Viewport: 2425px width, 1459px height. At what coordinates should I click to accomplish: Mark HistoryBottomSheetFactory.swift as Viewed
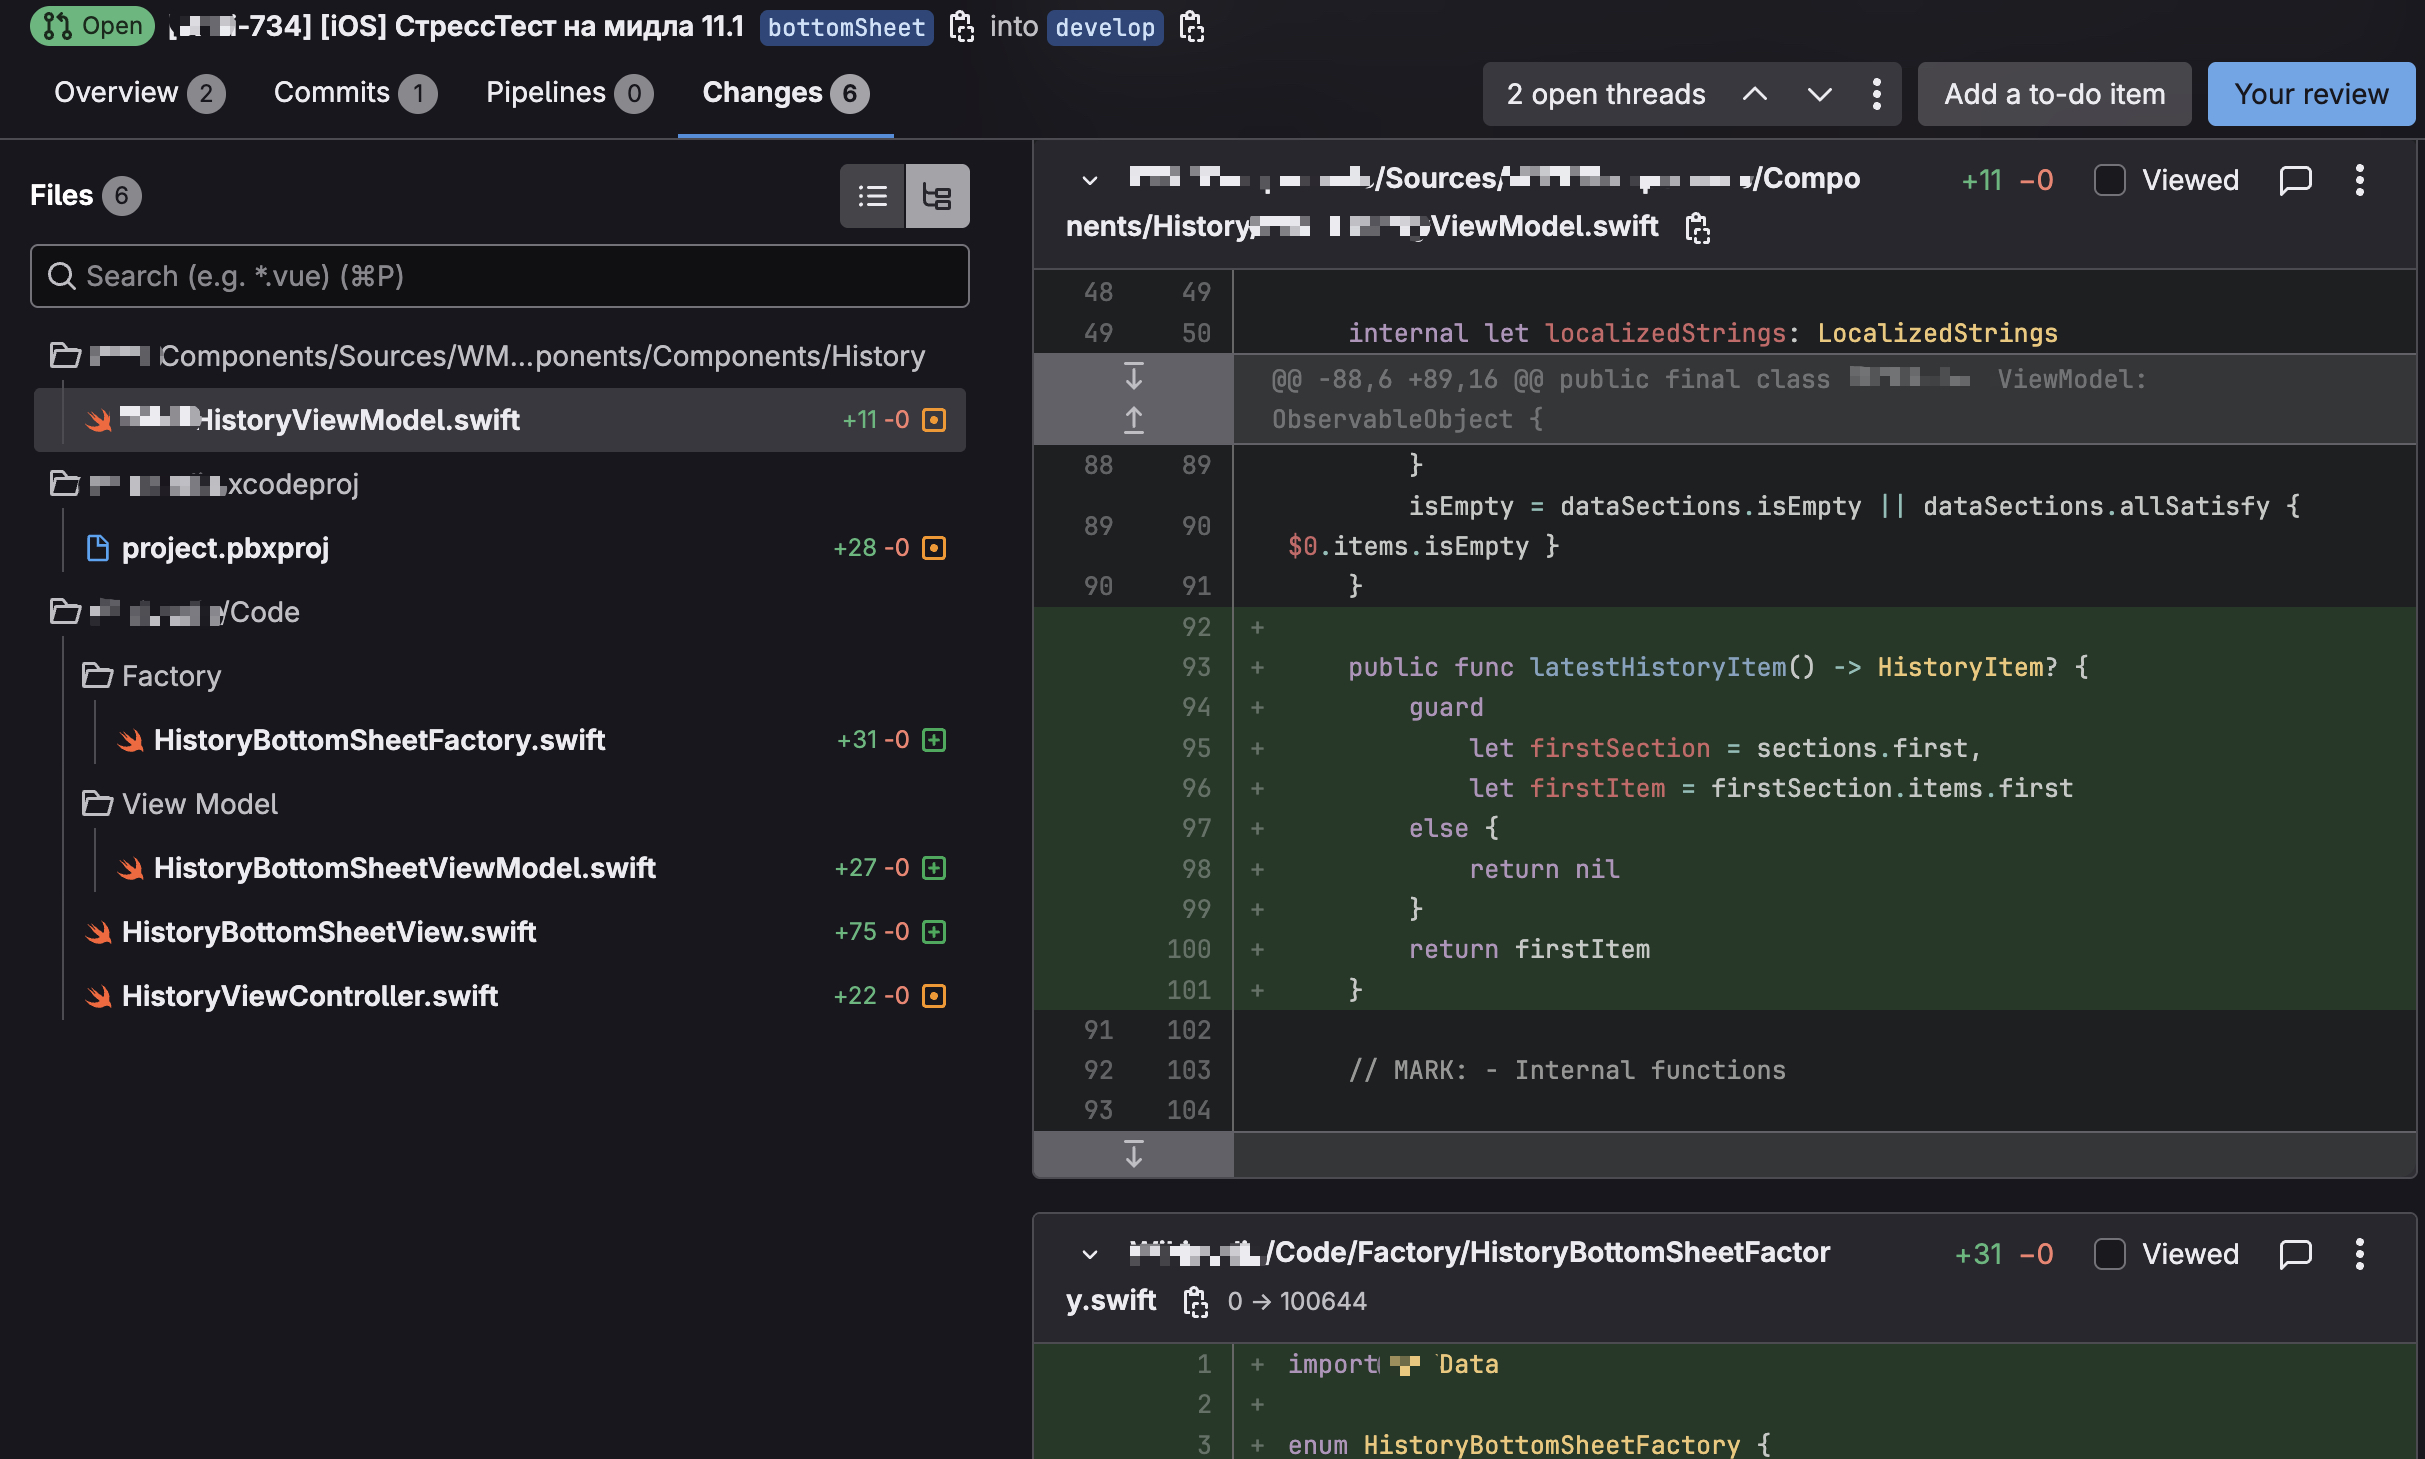click(x=2109, y=1254)
